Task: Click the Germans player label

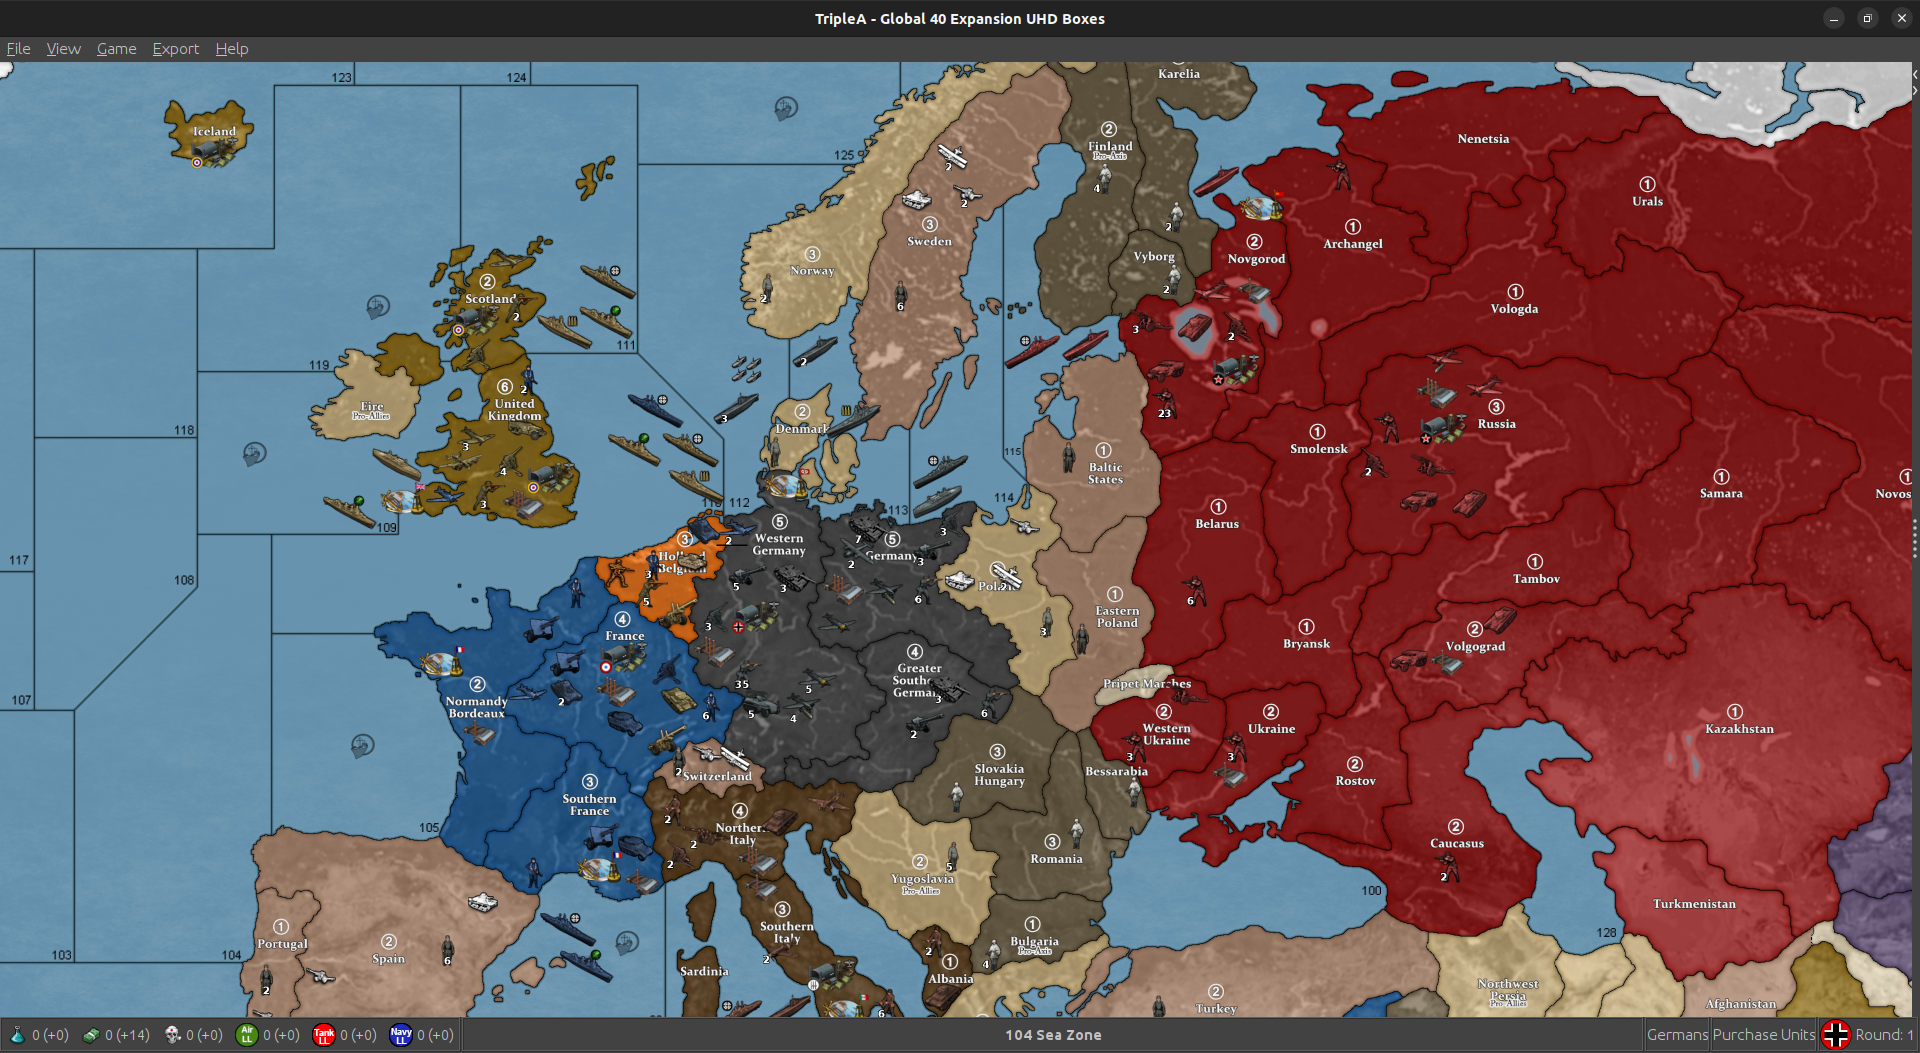Action: tap(1677, 1035)
